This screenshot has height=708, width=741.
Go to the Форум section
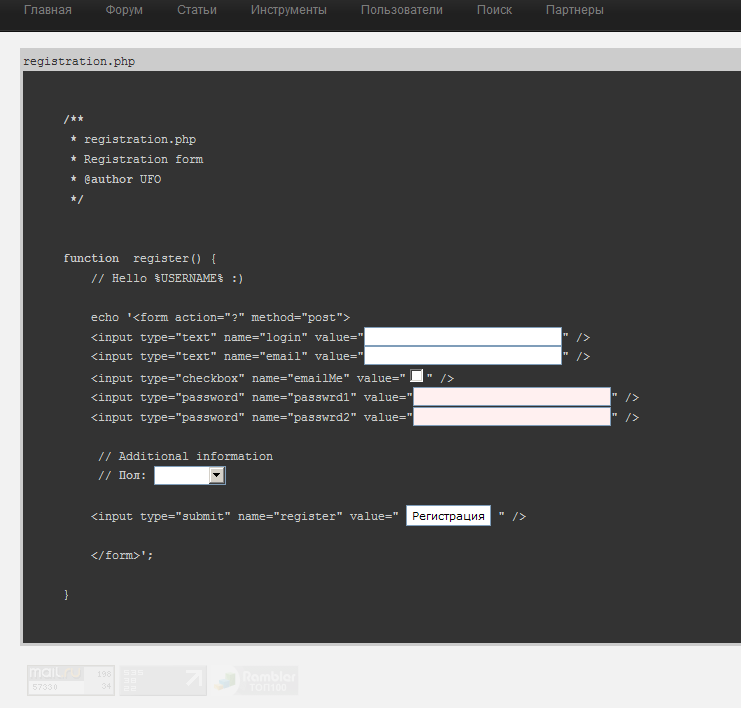124,10
